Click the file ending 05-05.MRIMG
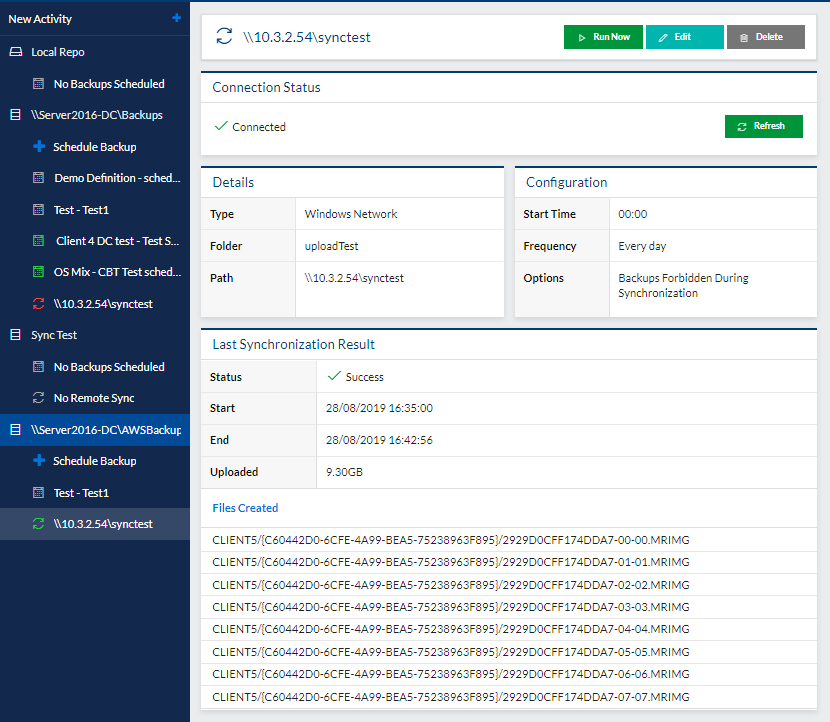 (450, 652)
